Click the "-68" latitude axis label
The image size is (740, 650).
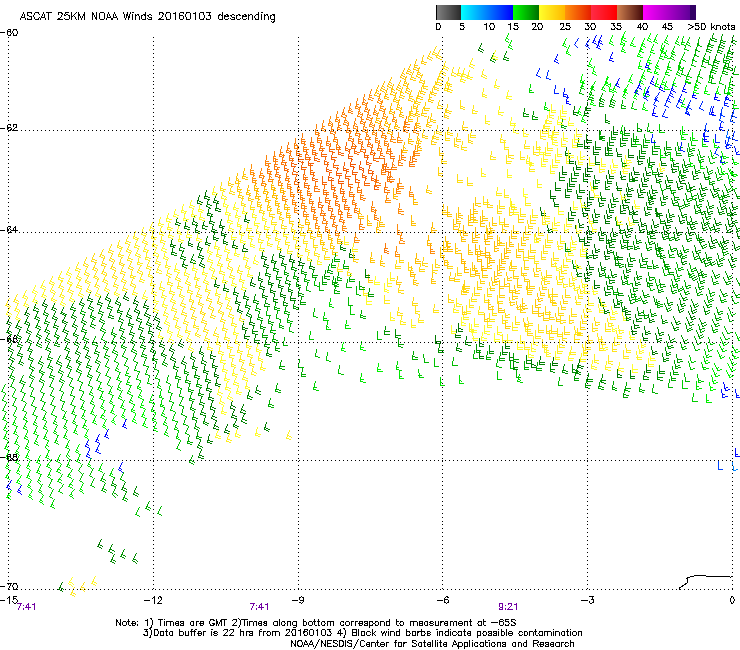tap(9, 457)
